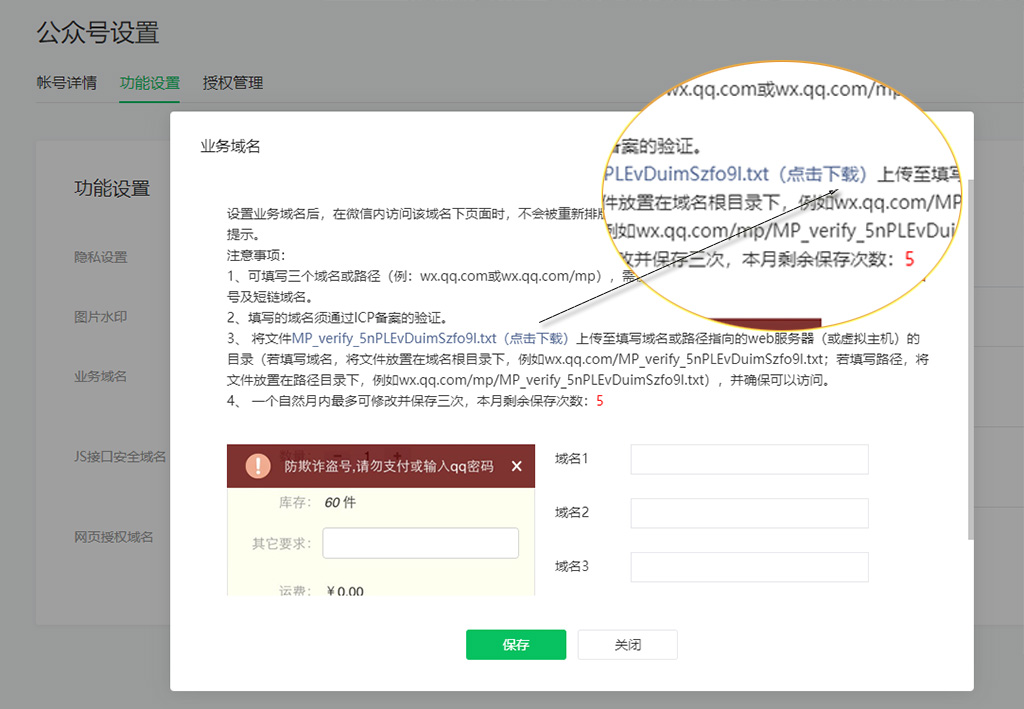Image resolution: width=1024 pixels, height=709 pixels.
Task: Click the 库存 60 件 stock value
Action: coord(340,502)
